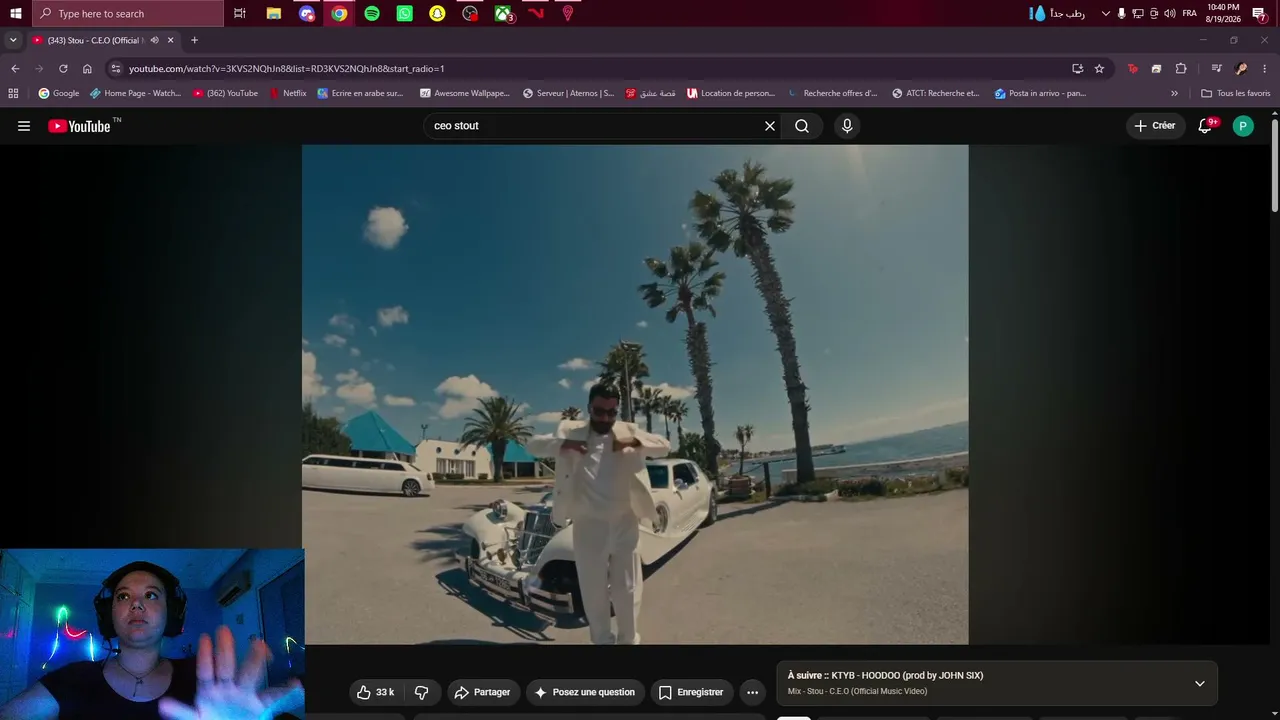Click the Windows taskbar search box

point(128,13)
